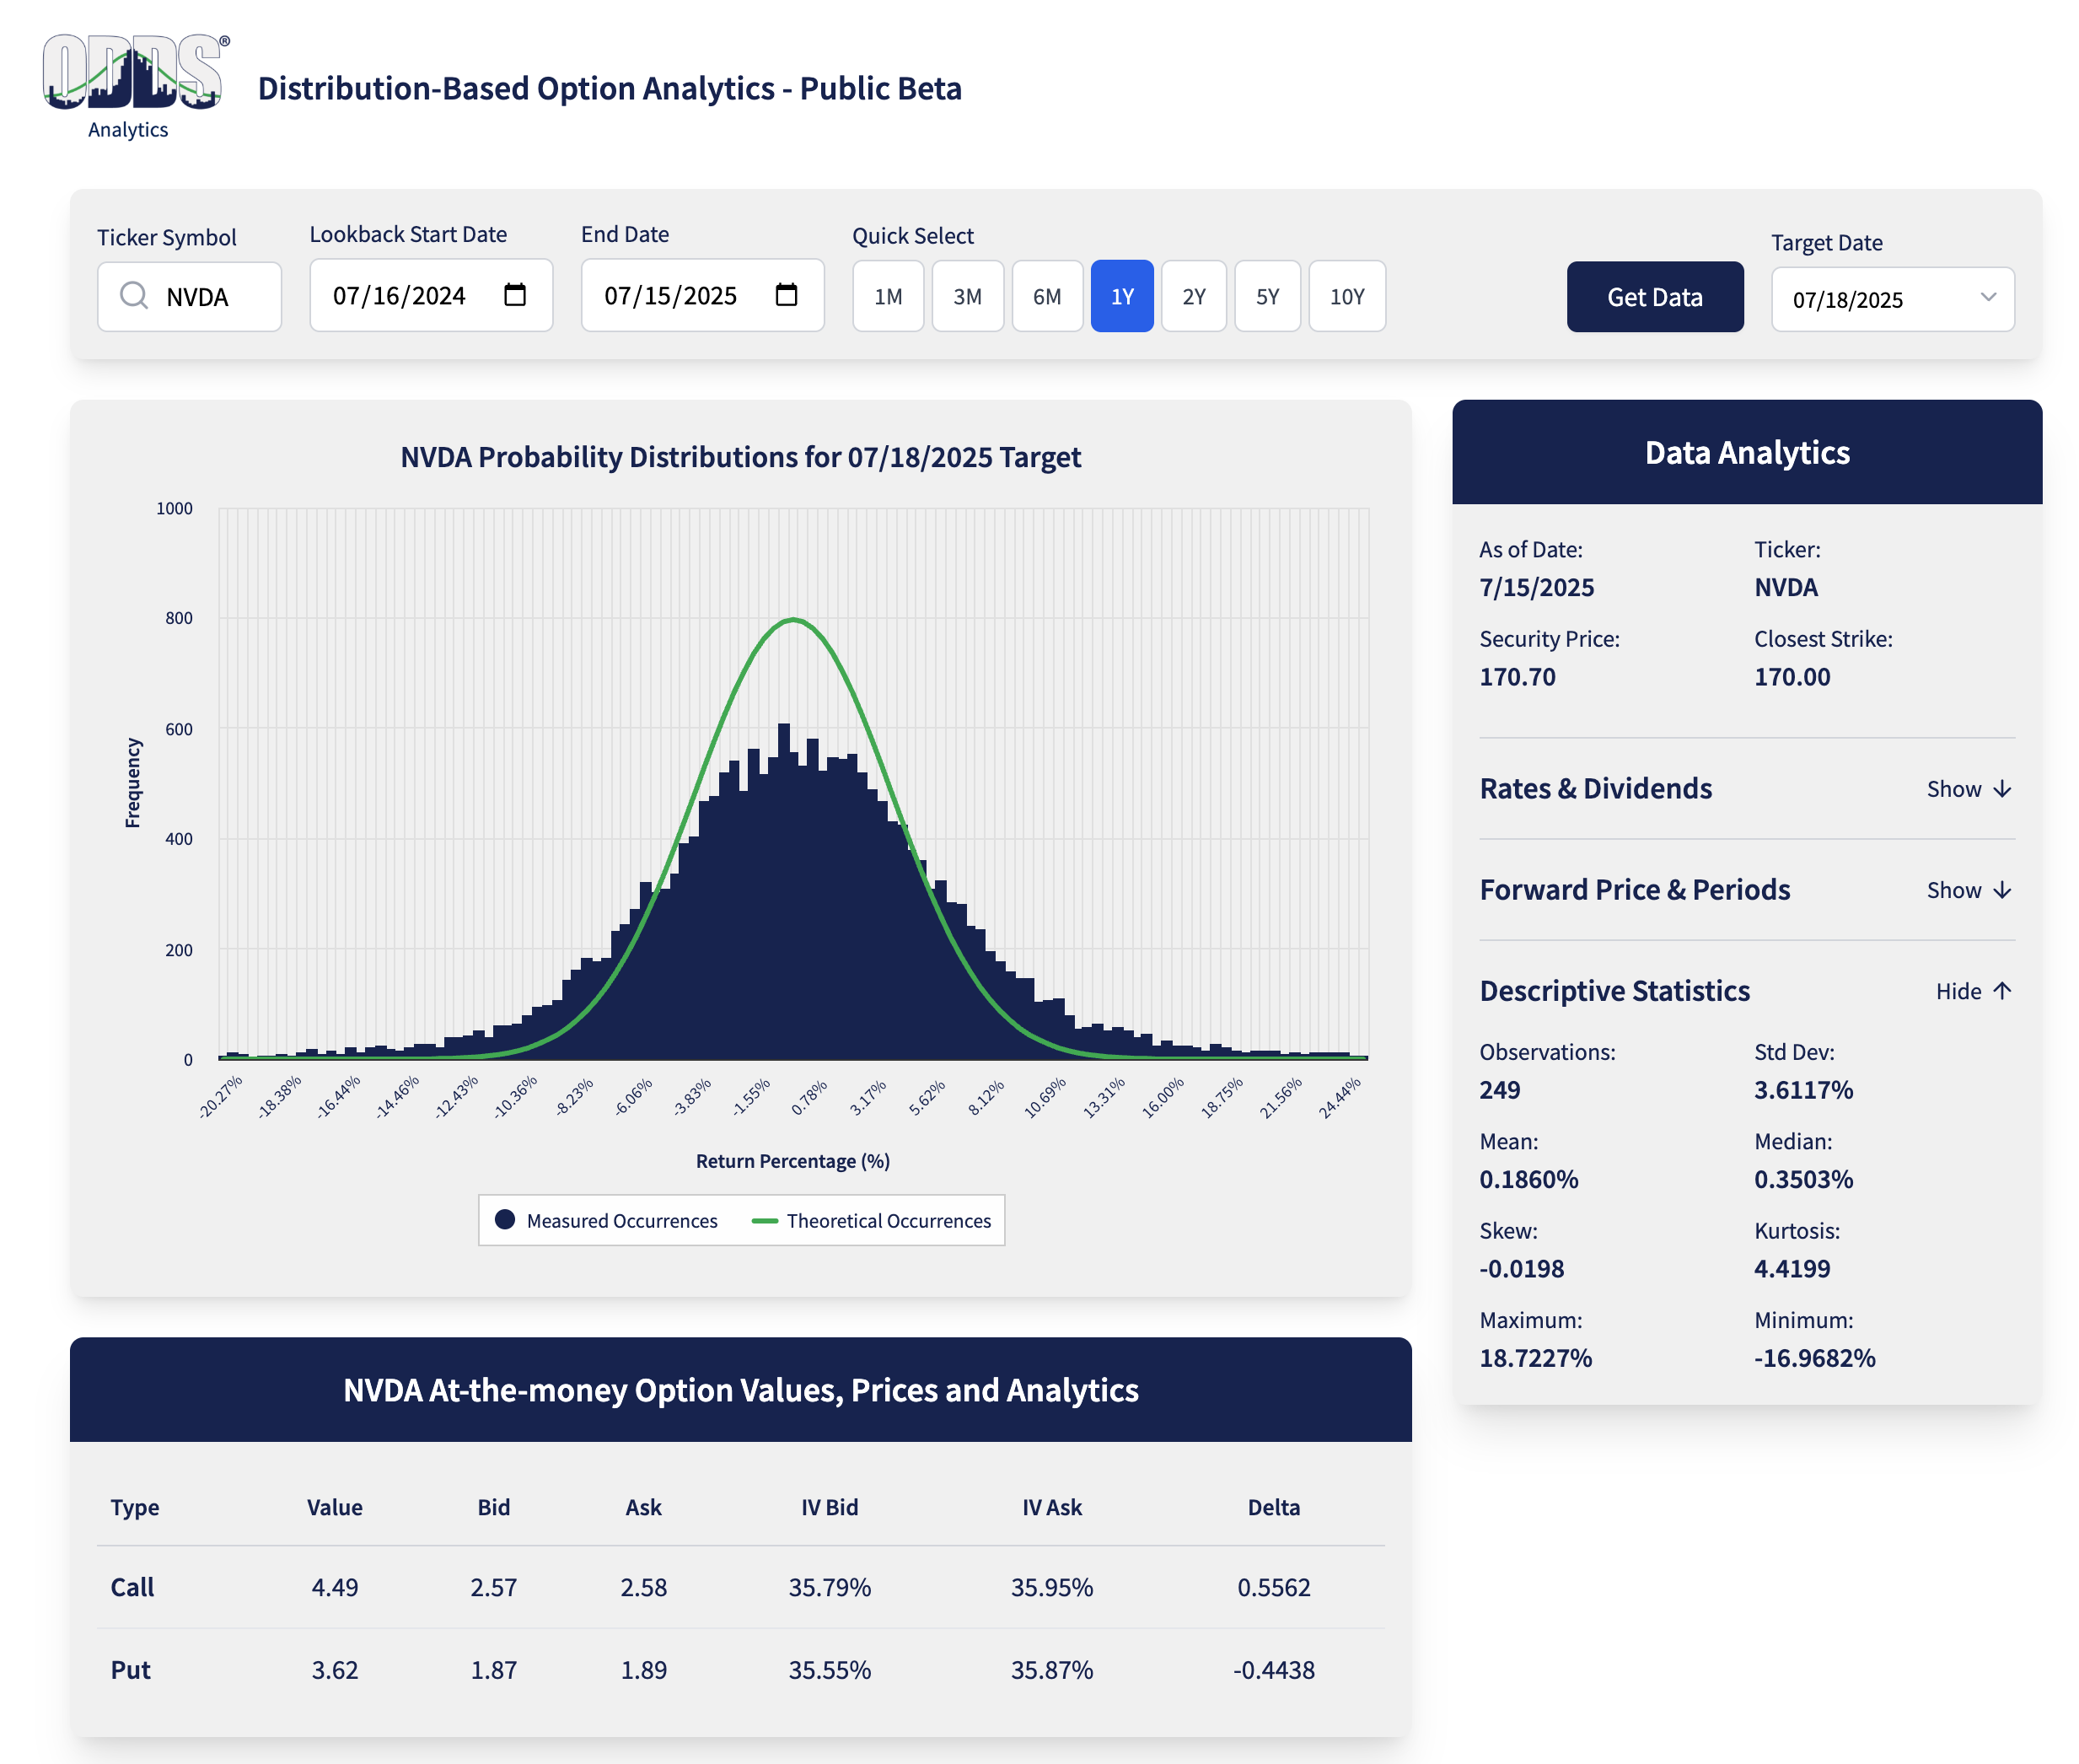
Task: Click Put IV Ask 35.87%
Action: coord(1051,1670)
